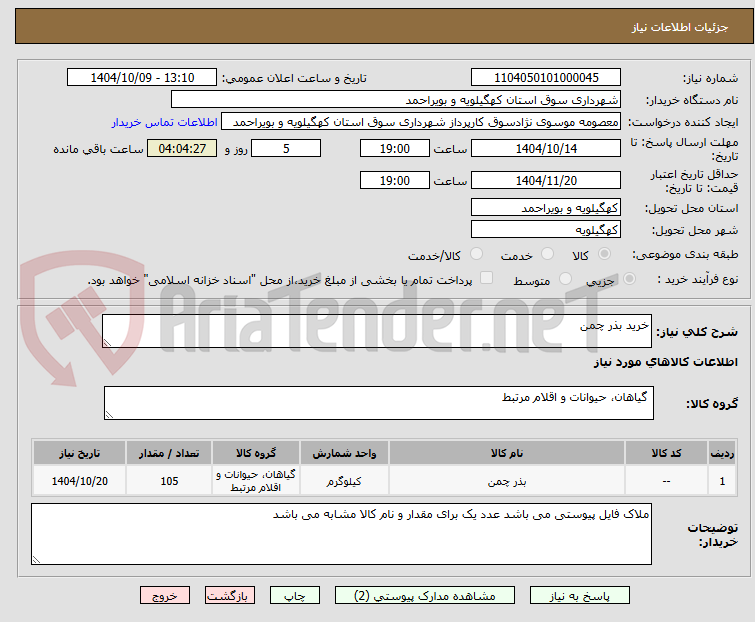The image size is (755, 622).
Task: Click the کد کالا column header
Action: [x=666, y=453]
